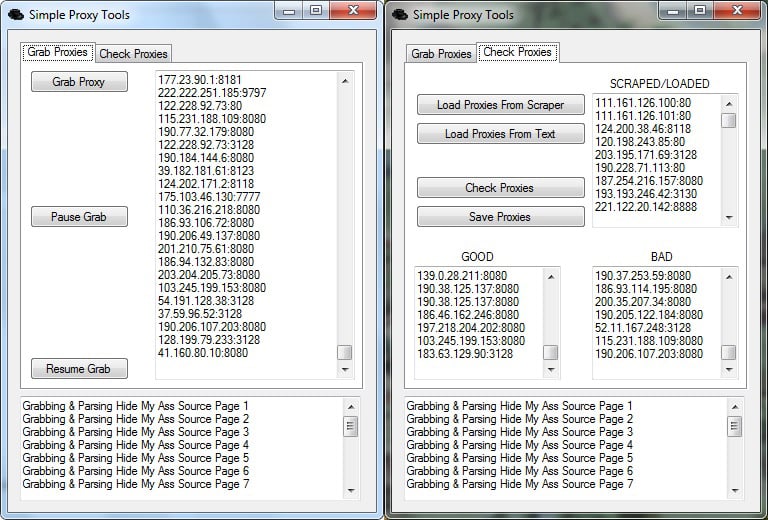Select proxy 175.103.46.130:7777
768x520 pixels.
click(209, 197)
